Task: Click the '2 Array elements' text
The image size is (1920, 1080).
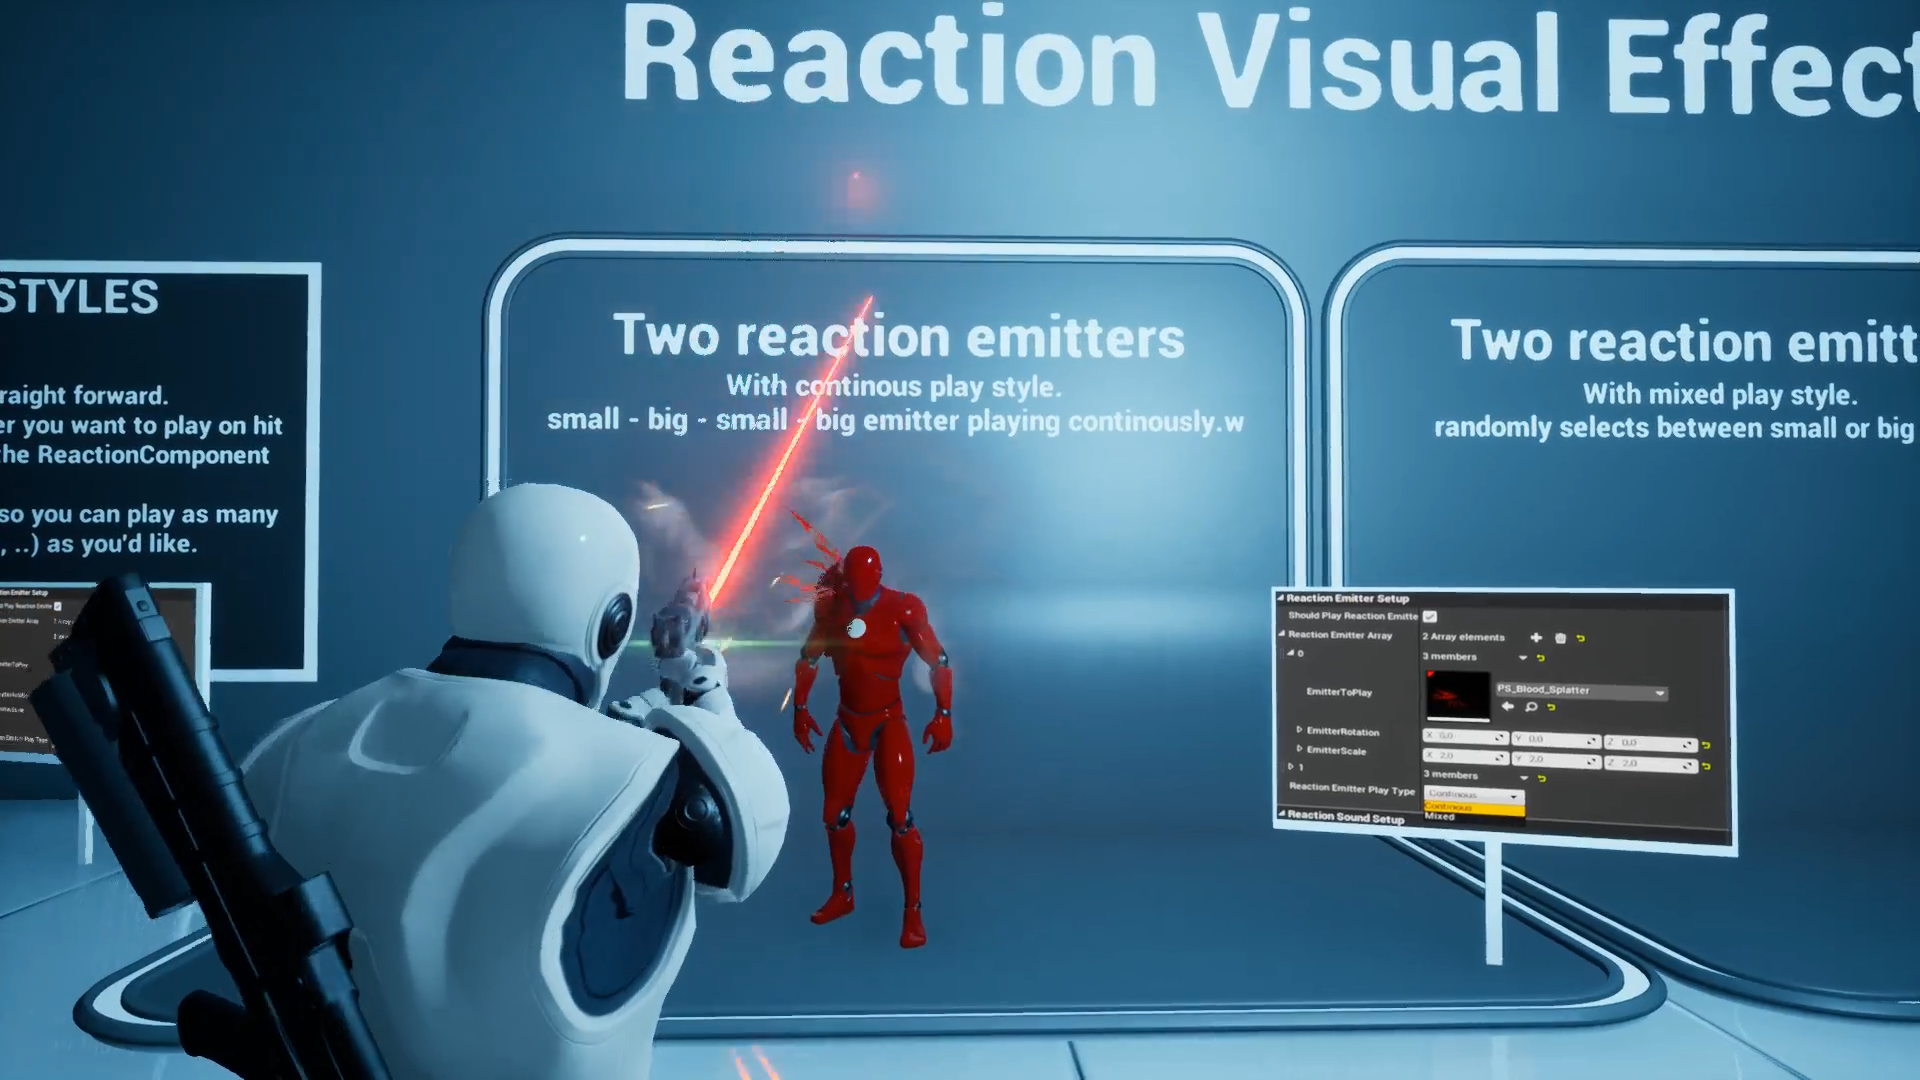Action: point(1463,637)
